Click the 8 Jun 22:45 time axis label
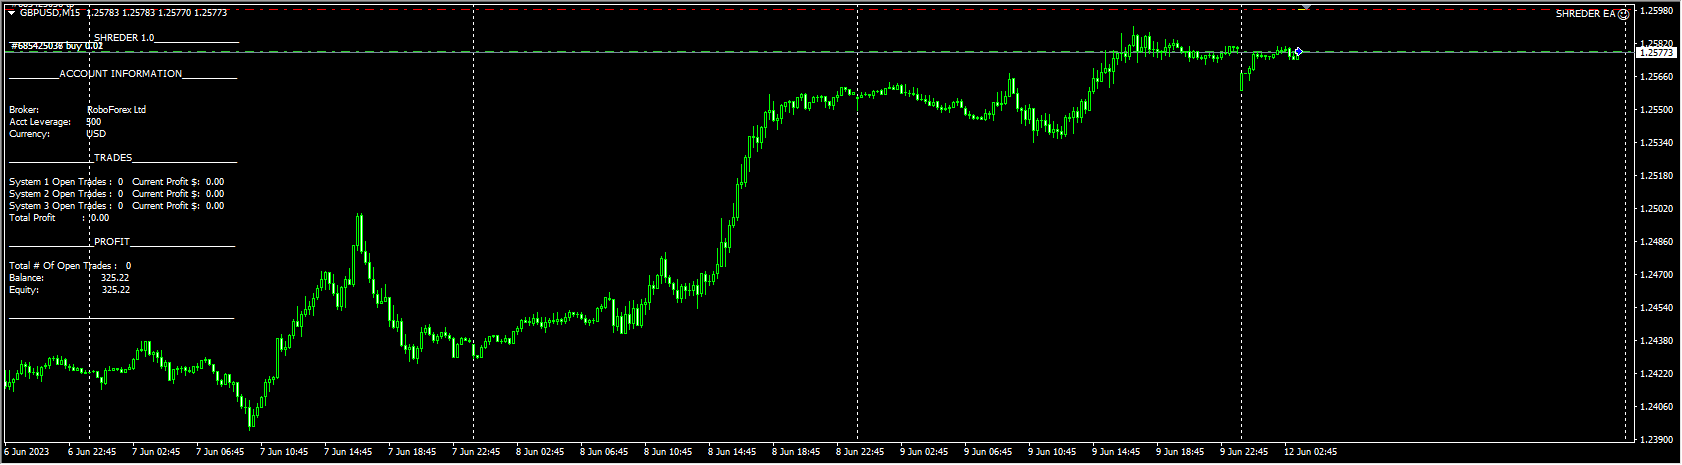1682x465 pixels. pos(860,452)
